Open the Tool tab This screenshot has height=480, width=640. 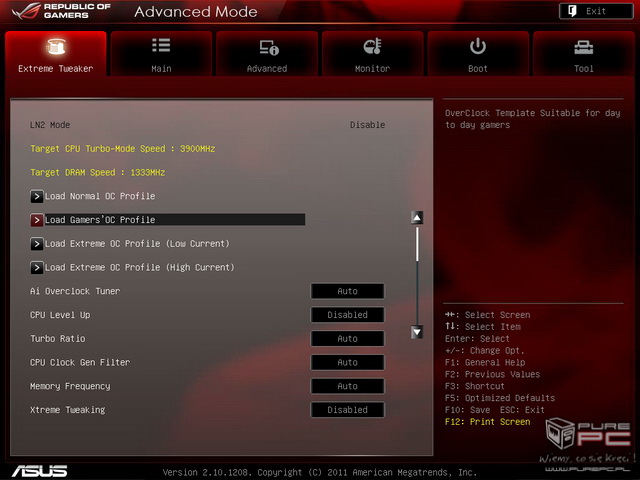584,54
